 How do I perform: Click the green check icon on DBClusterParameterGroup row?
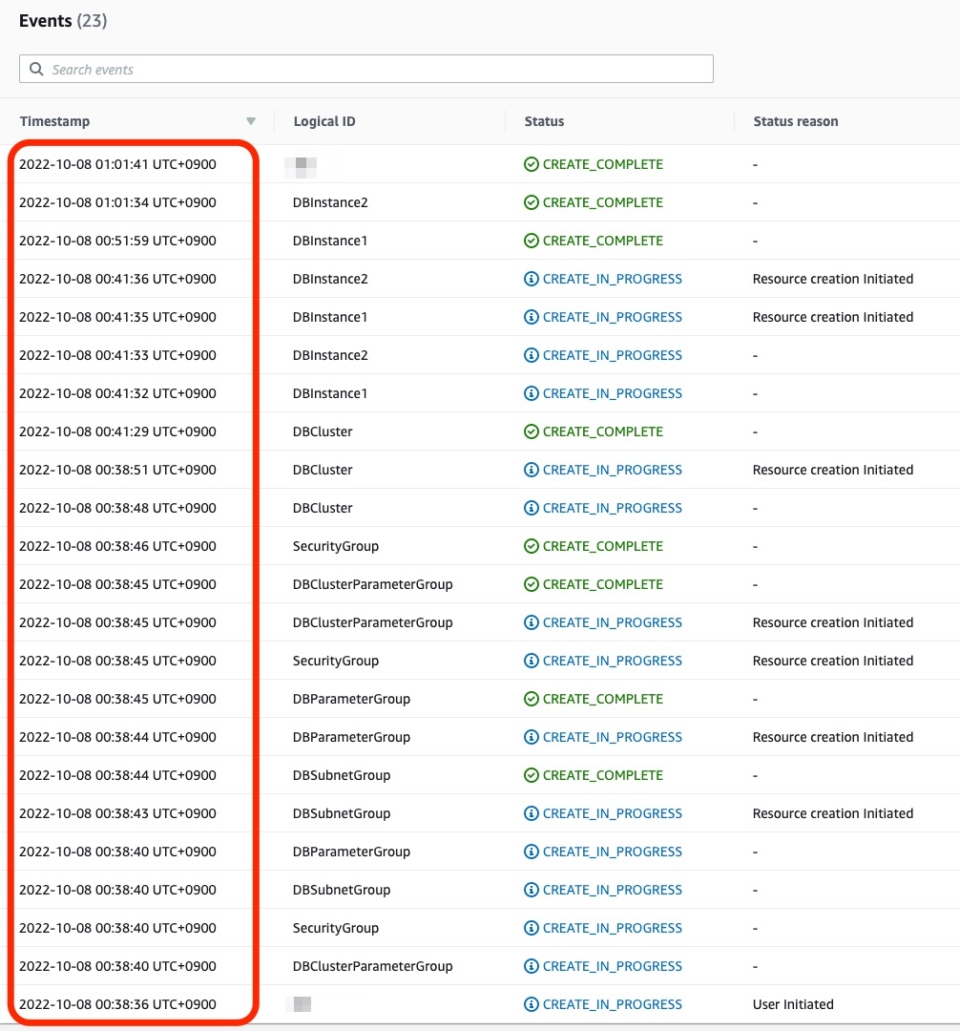pos(530,584)
